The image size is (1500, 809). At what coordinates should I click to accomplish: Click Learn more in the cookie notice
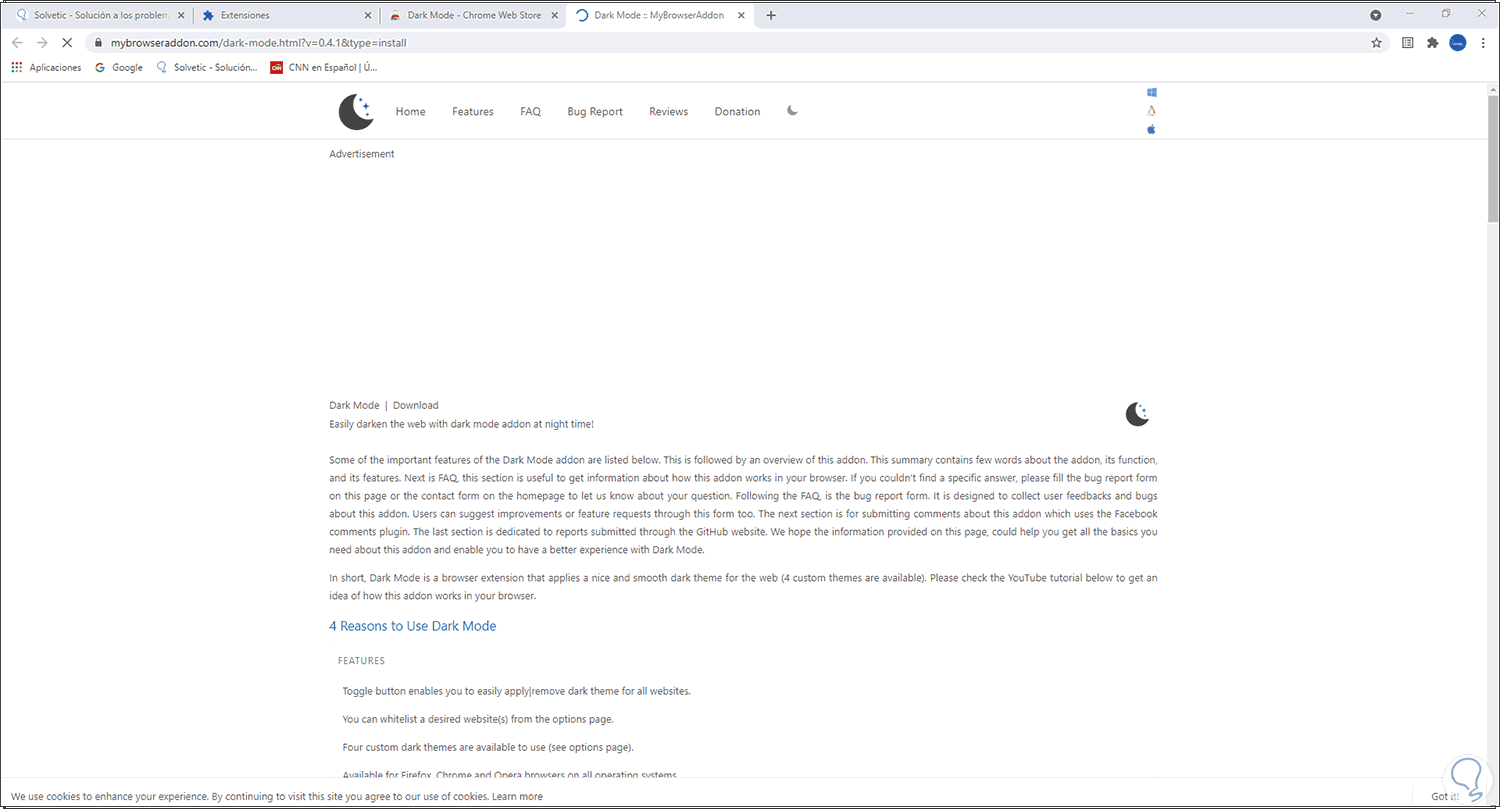pos(517,796)
